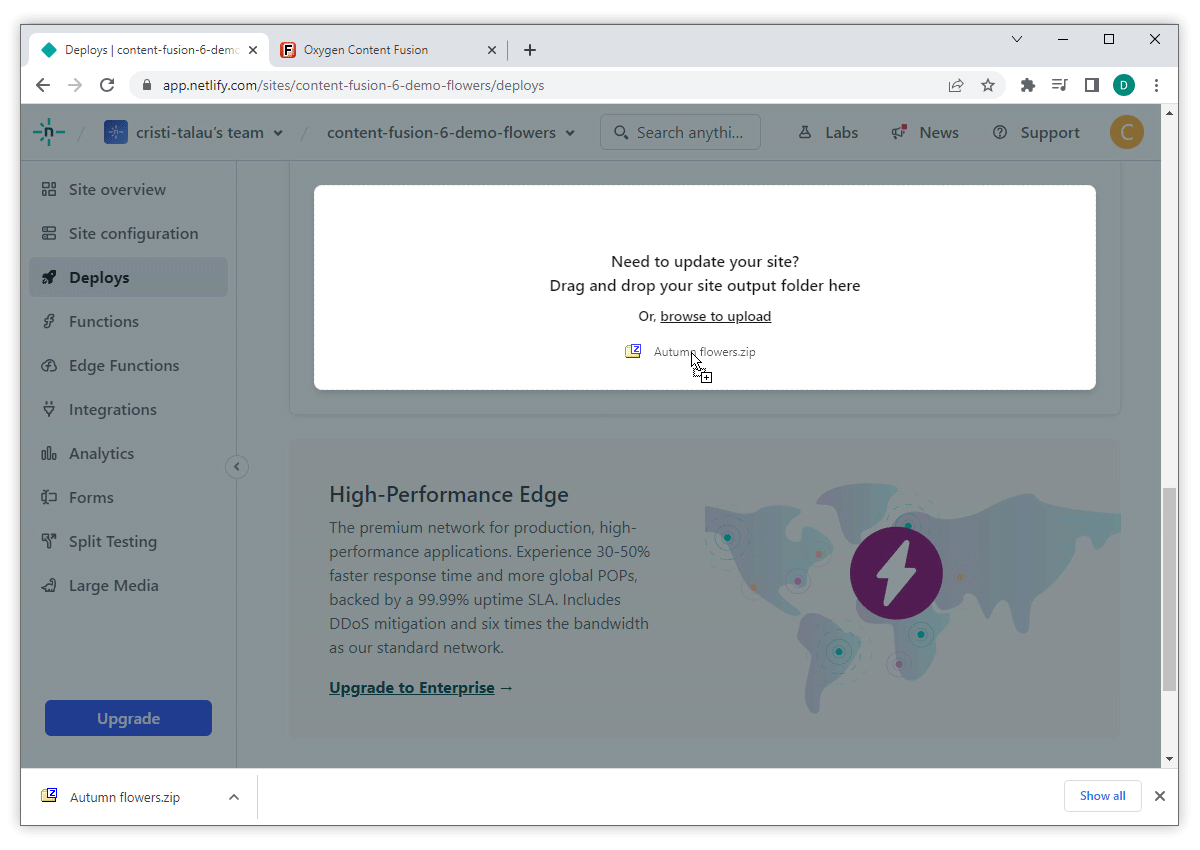Open the Chrome extensions puzzle icon
Image resolution: width=1200 pixels, height=850 pixels.
[x=1027, y=85]
